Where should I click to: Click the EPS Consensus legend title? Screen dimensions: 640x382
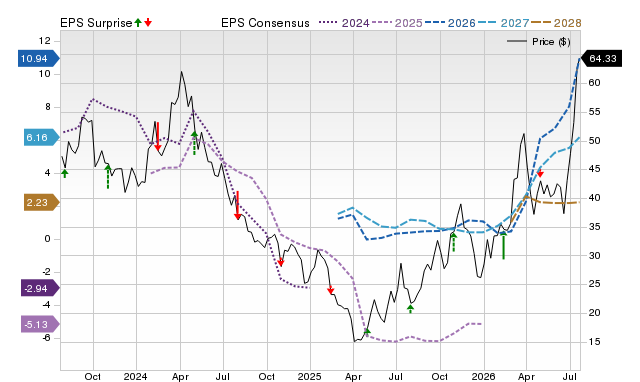click(x=265, y=23)
